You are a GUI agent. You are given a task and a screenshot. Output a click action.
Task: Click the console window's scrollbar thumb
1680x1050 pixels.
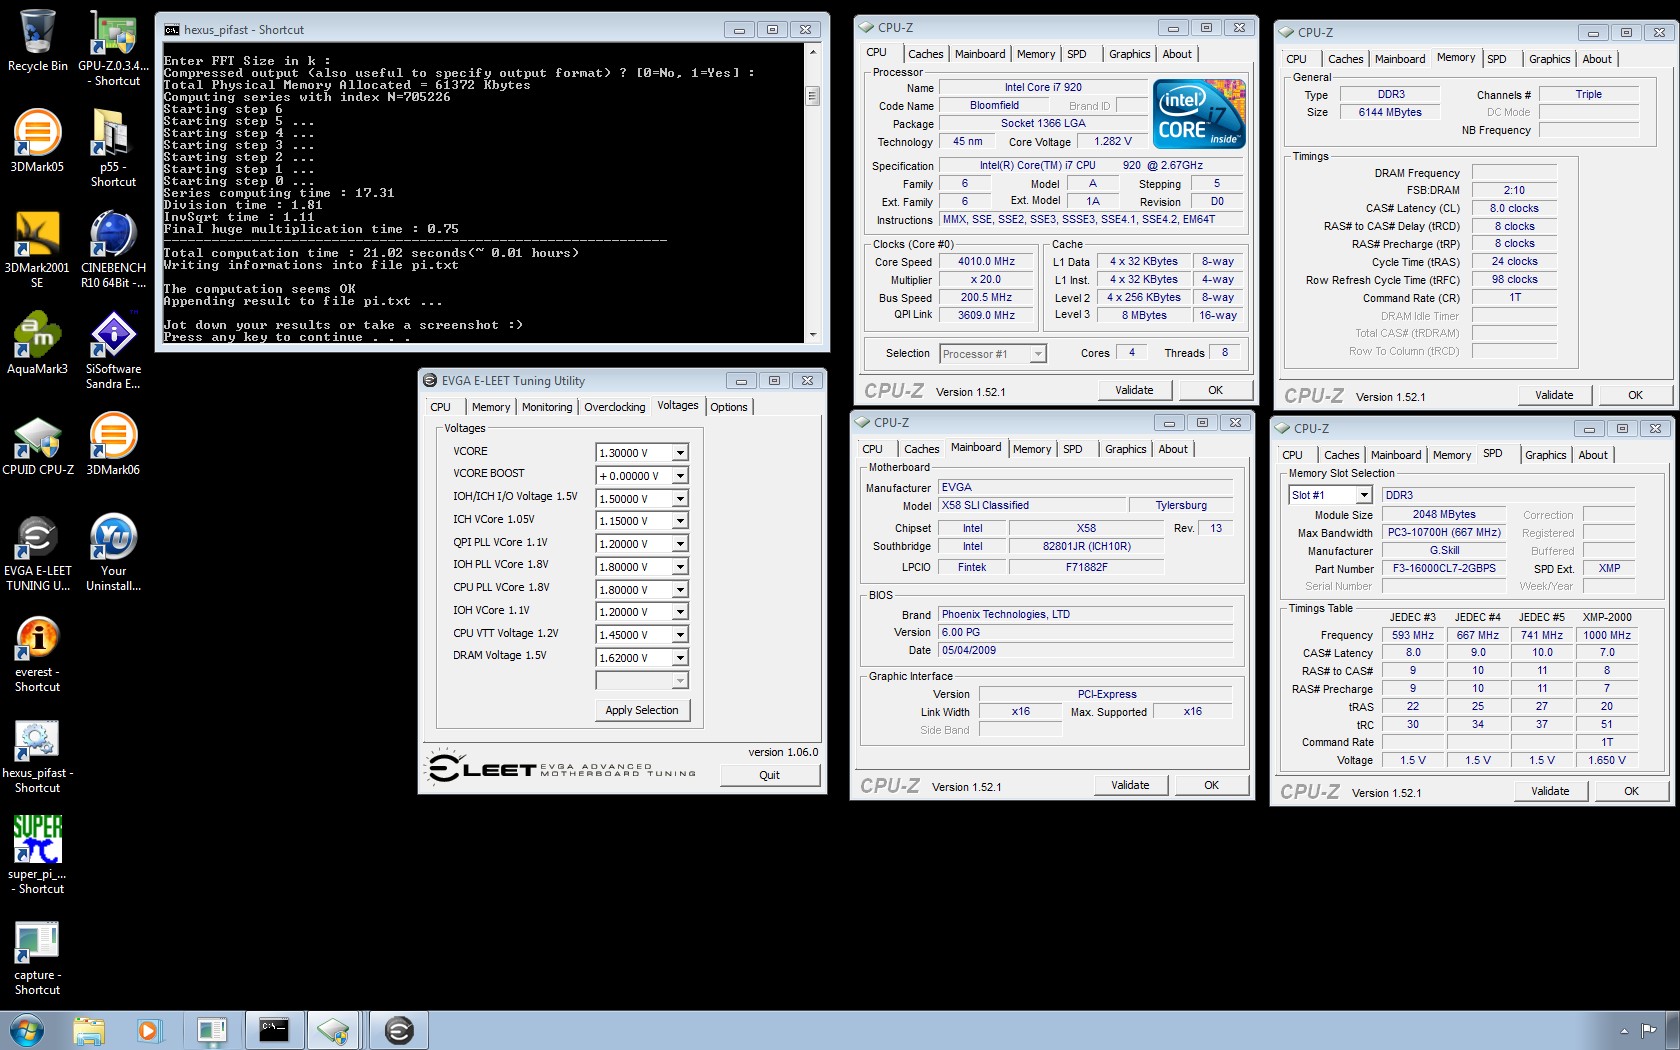click(x=813, y=96)
